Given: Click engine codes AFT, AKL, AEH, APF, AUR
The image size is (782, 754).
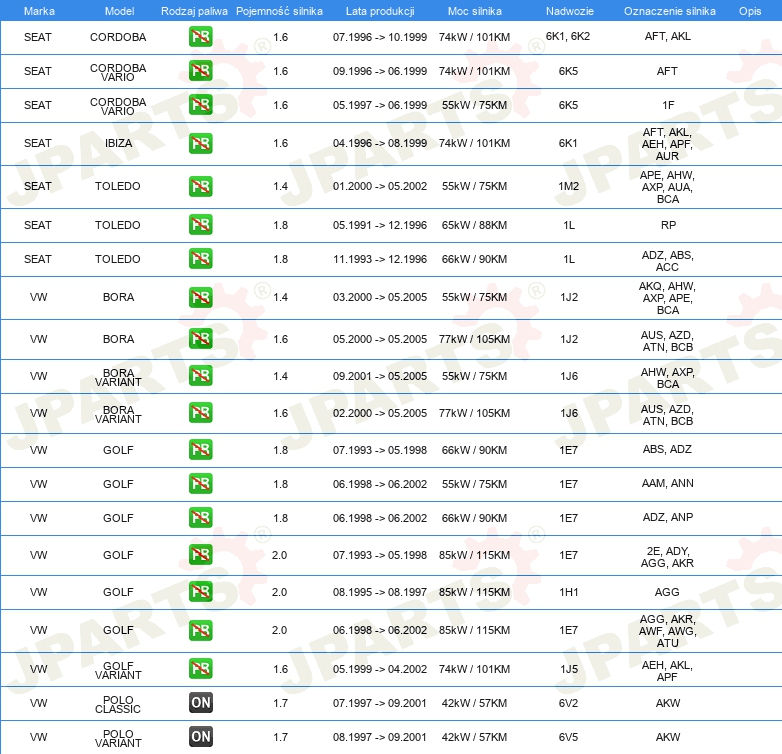Looking at the screenshot, I should click(667, 144).
